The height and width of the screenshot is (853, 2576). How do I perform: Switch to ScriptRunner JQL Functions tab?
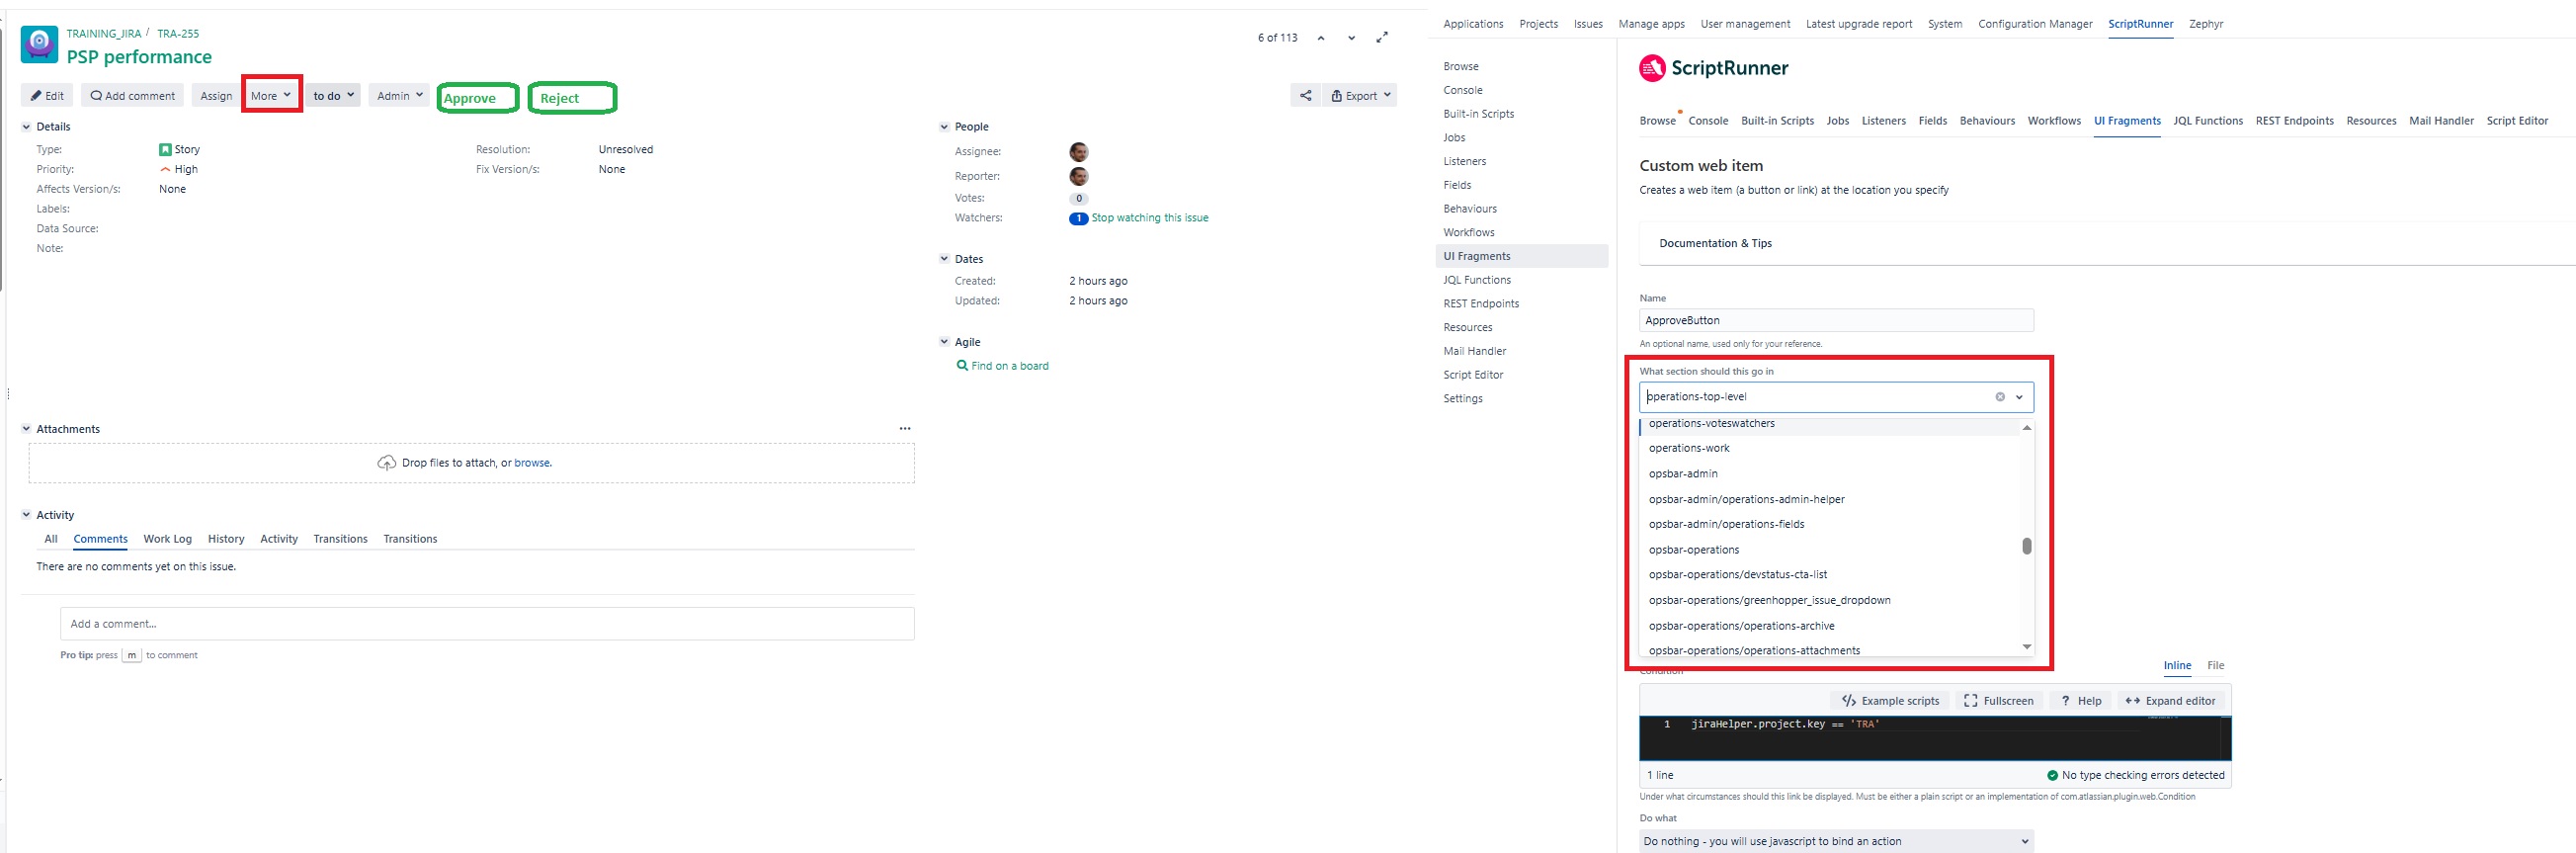click(2208, 121)
